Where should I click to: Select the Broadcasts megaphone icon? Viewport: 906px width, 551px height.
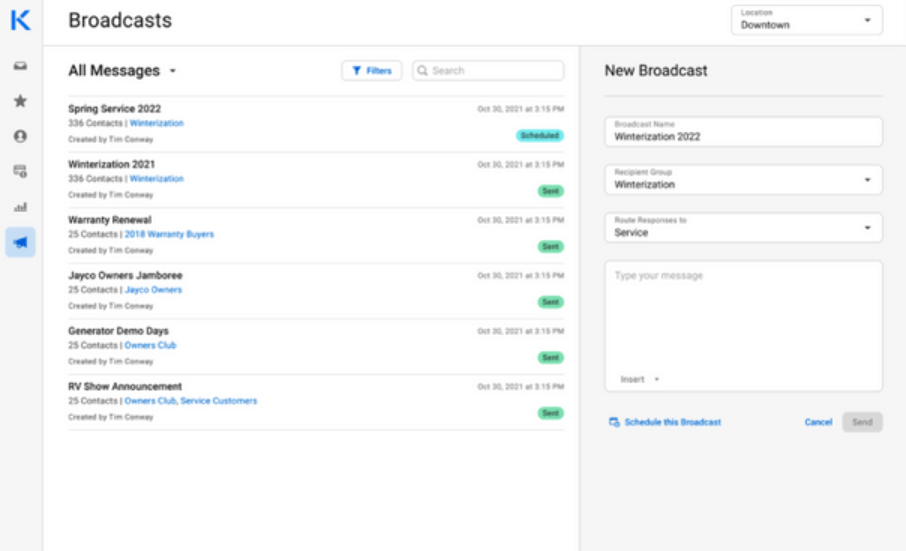click(x=20, y=242)
